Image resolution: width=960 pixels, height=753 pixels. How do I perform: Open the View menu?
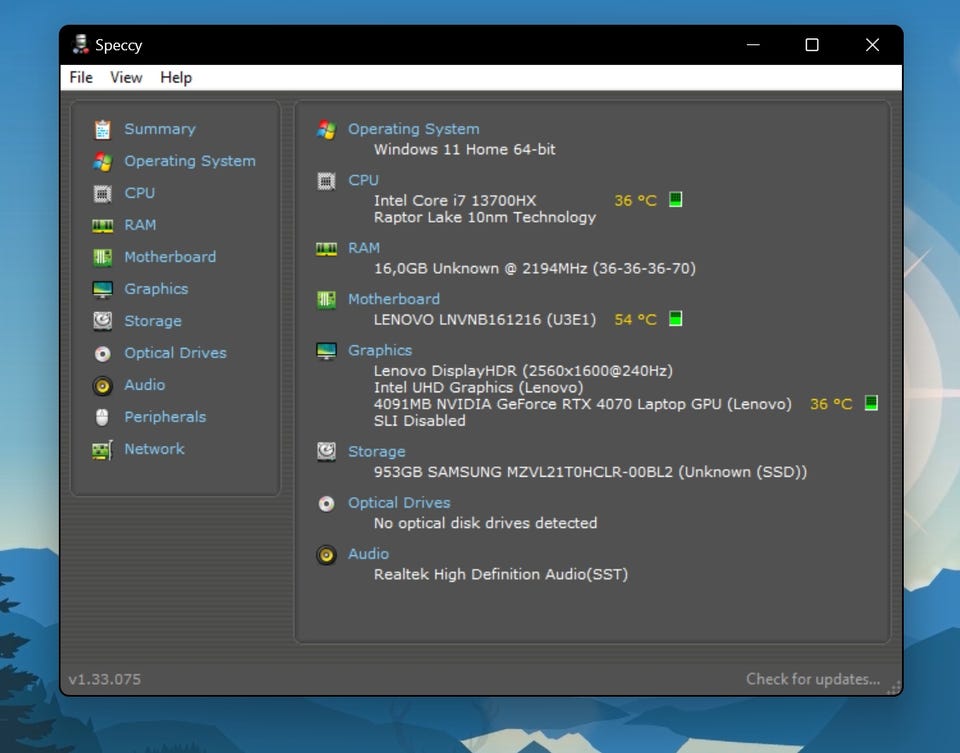[126, 77]
